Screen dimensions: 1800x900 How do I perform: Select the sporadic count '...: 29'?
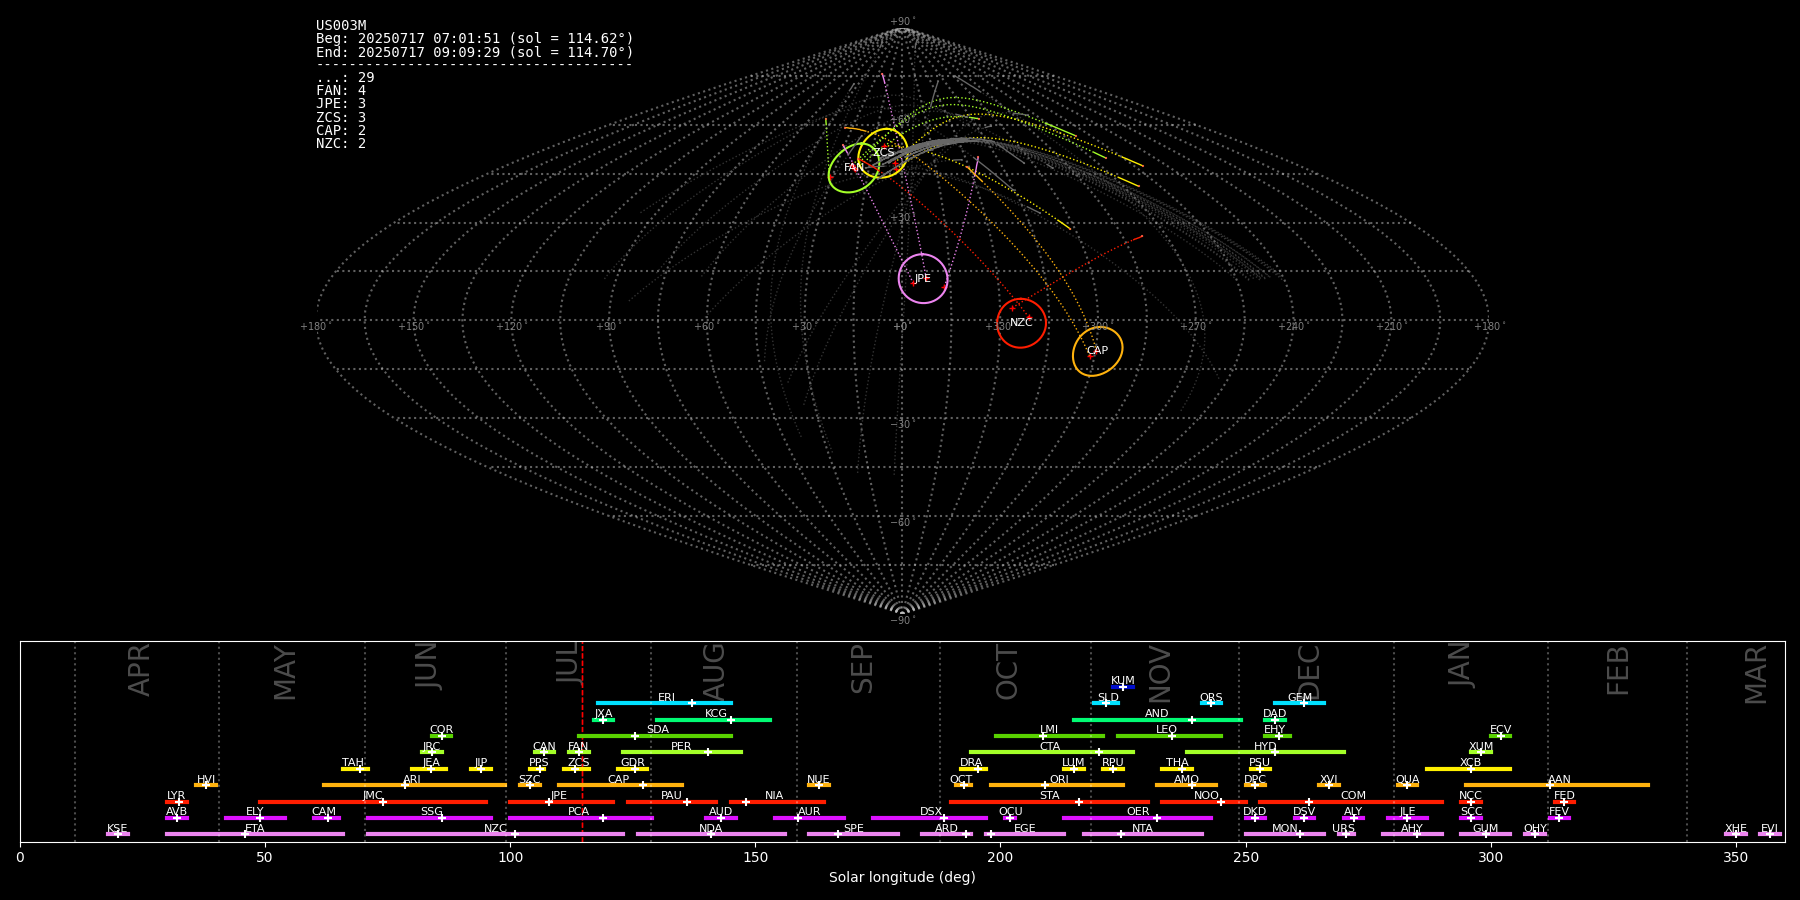(x=345, y=78)
